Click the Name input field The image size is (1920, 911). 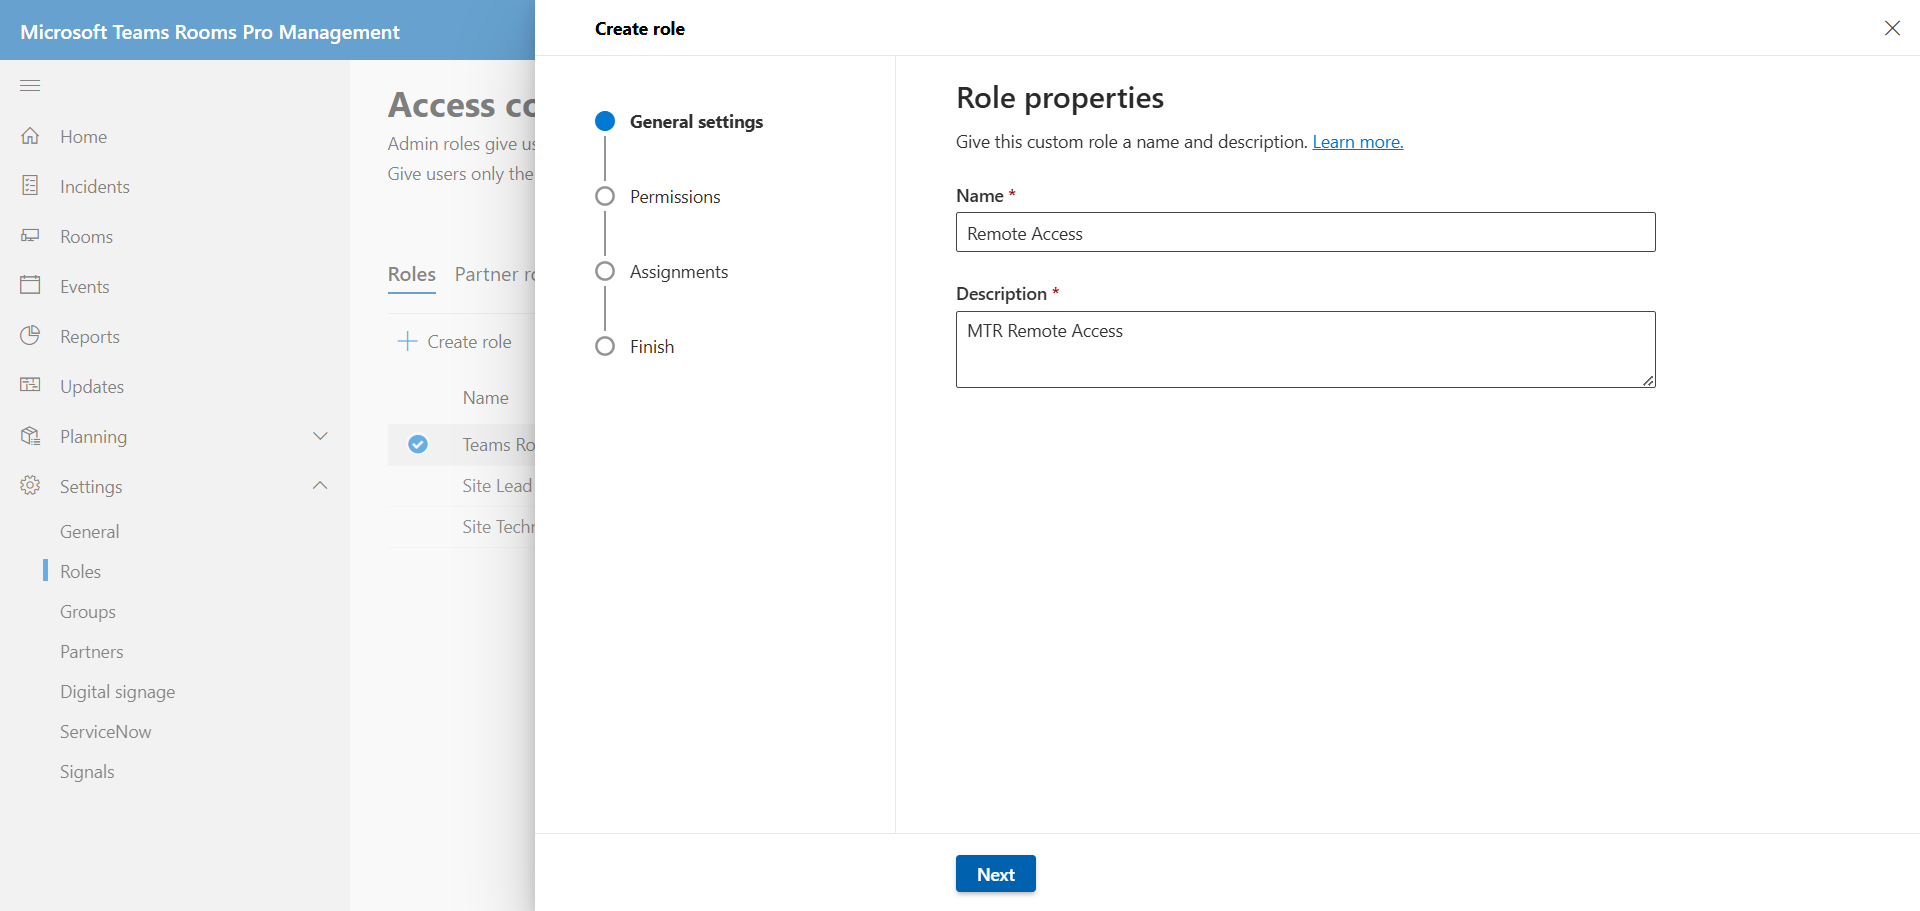click(x=1306, y=232)
